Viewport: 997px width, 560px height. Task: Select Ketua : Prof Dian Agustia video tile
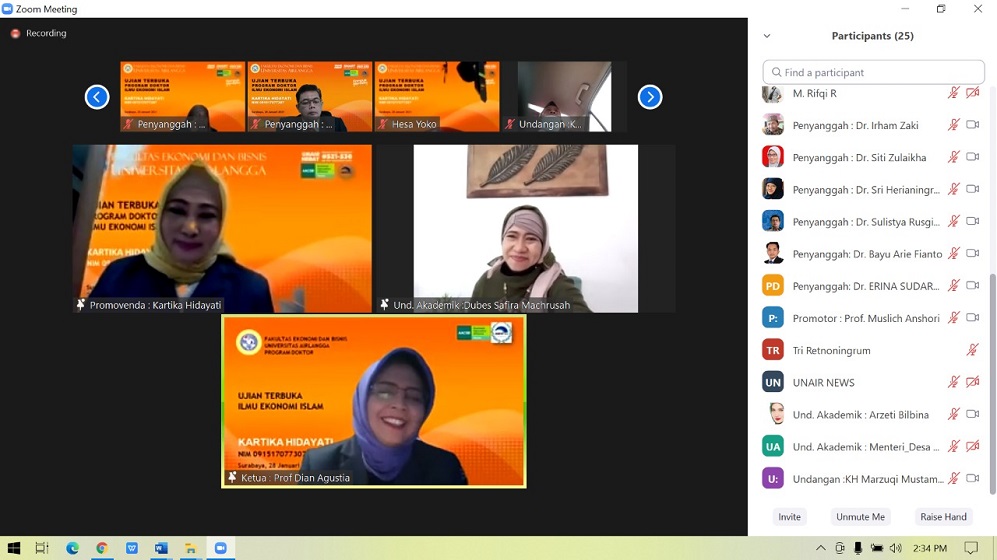(x=374, y=401)
